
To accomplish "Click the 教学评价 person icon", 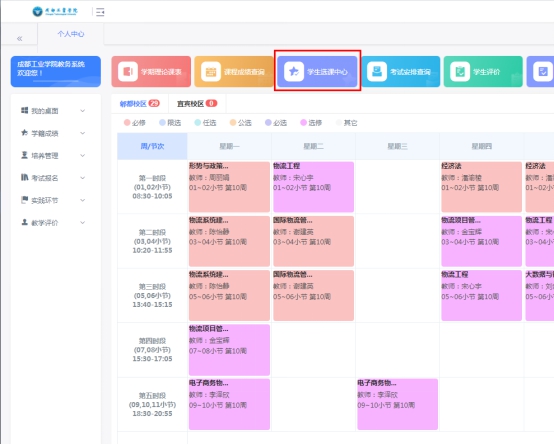I will [24, 222].
